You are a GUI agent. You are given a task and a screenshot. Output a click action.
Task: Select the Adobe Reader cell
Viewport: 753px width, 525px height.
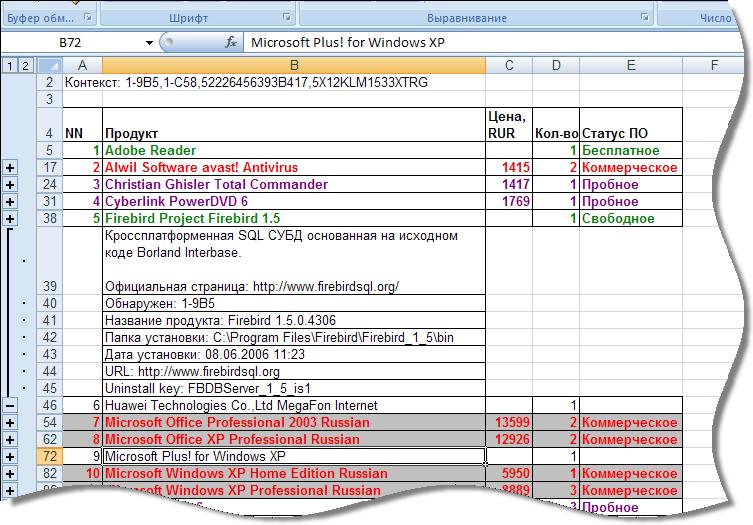[294, 150]
